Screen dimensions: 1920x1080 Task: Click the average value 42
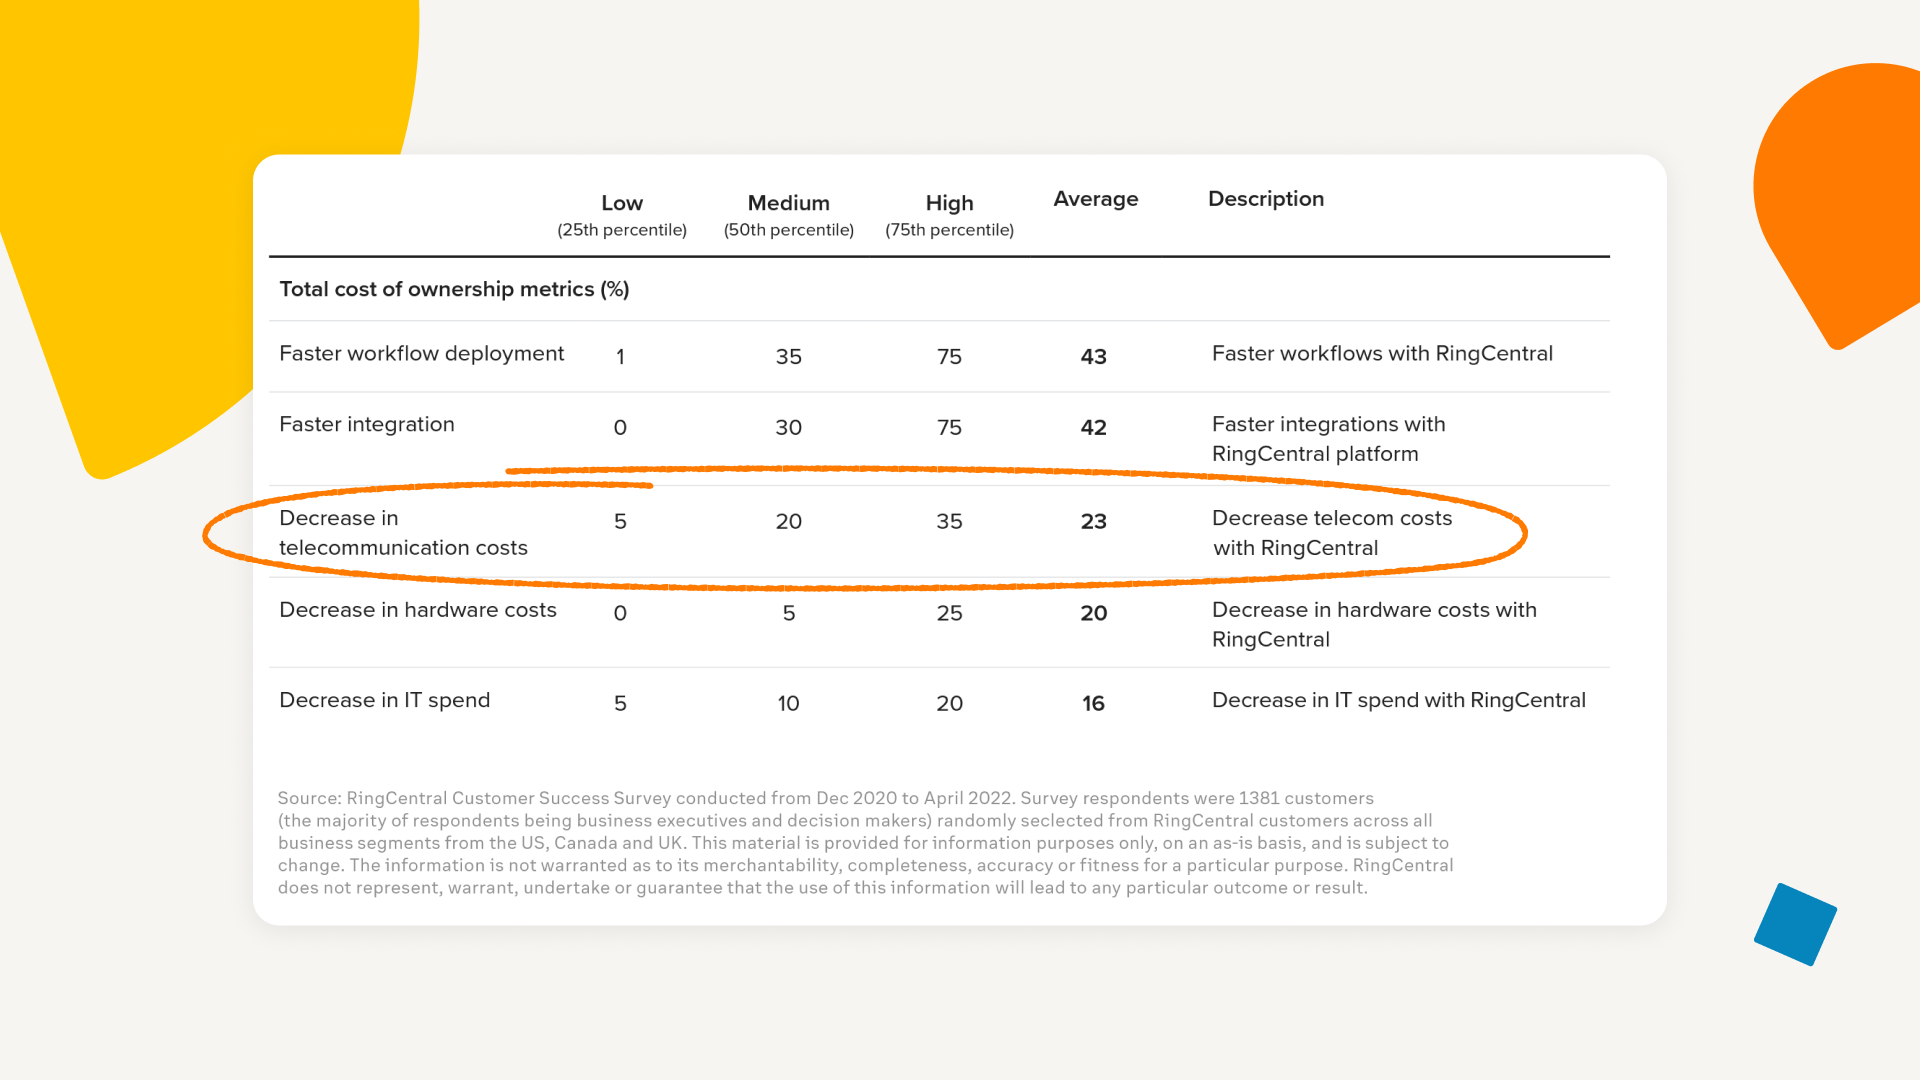(x=1093, y=428)
